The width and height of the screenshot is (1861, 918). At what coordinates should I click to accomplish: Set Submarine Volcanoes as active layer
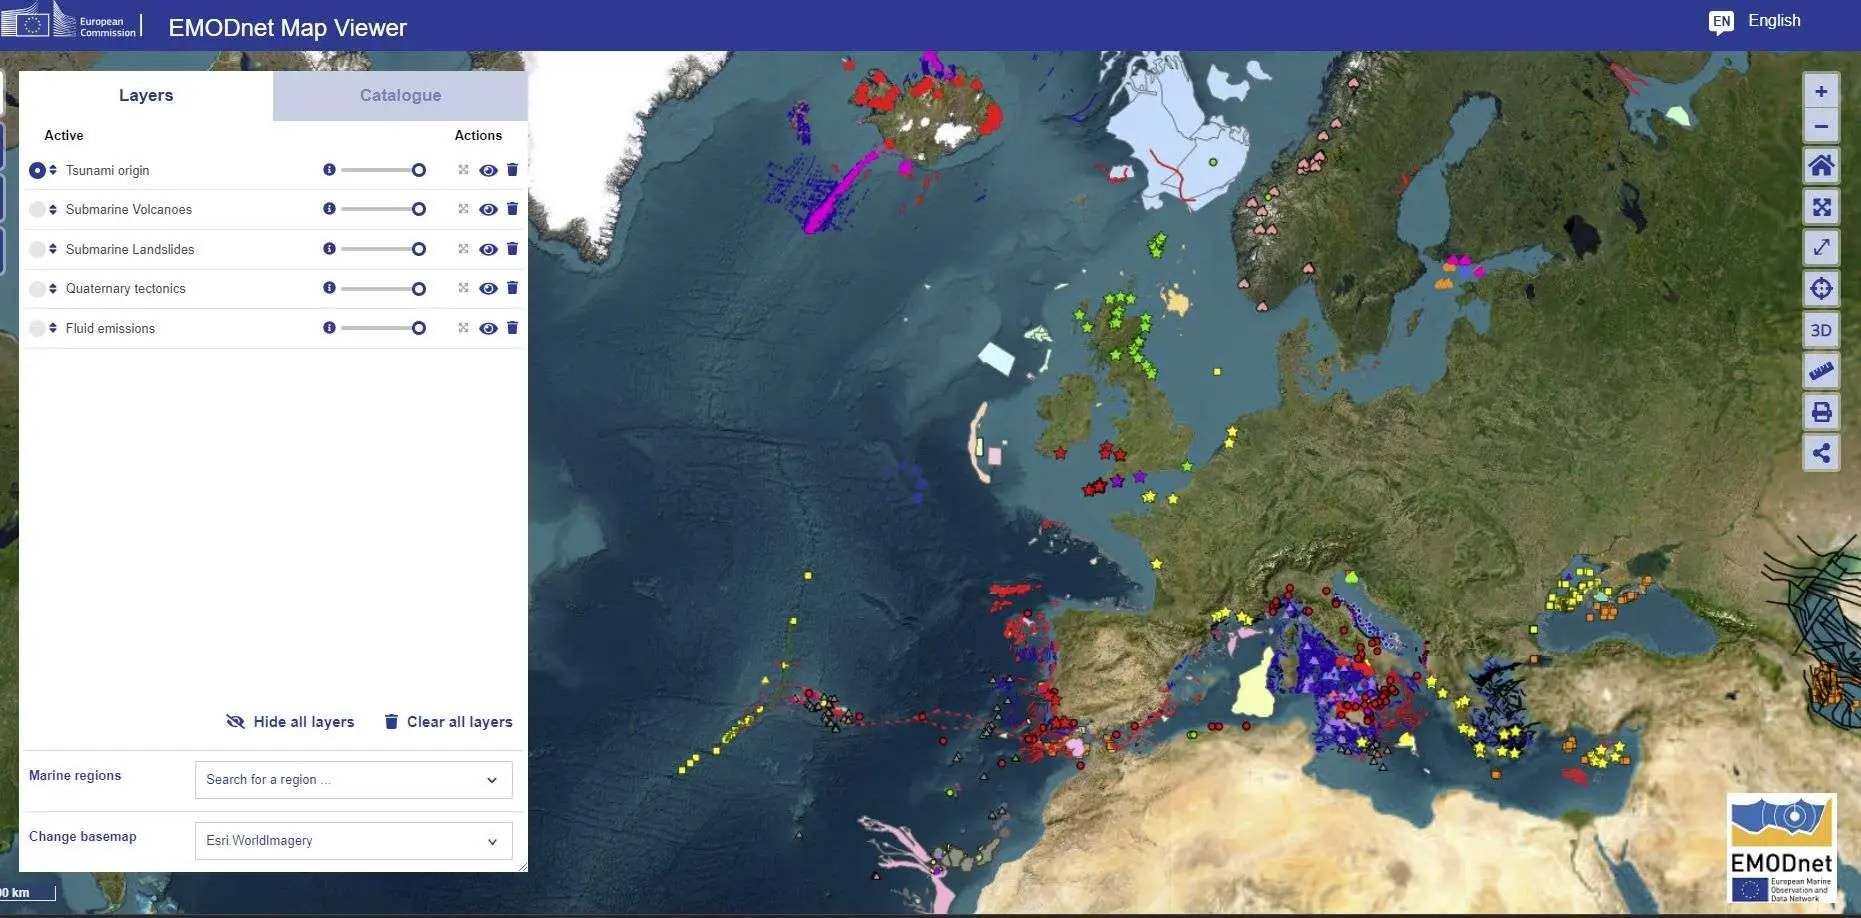point(37,210)
